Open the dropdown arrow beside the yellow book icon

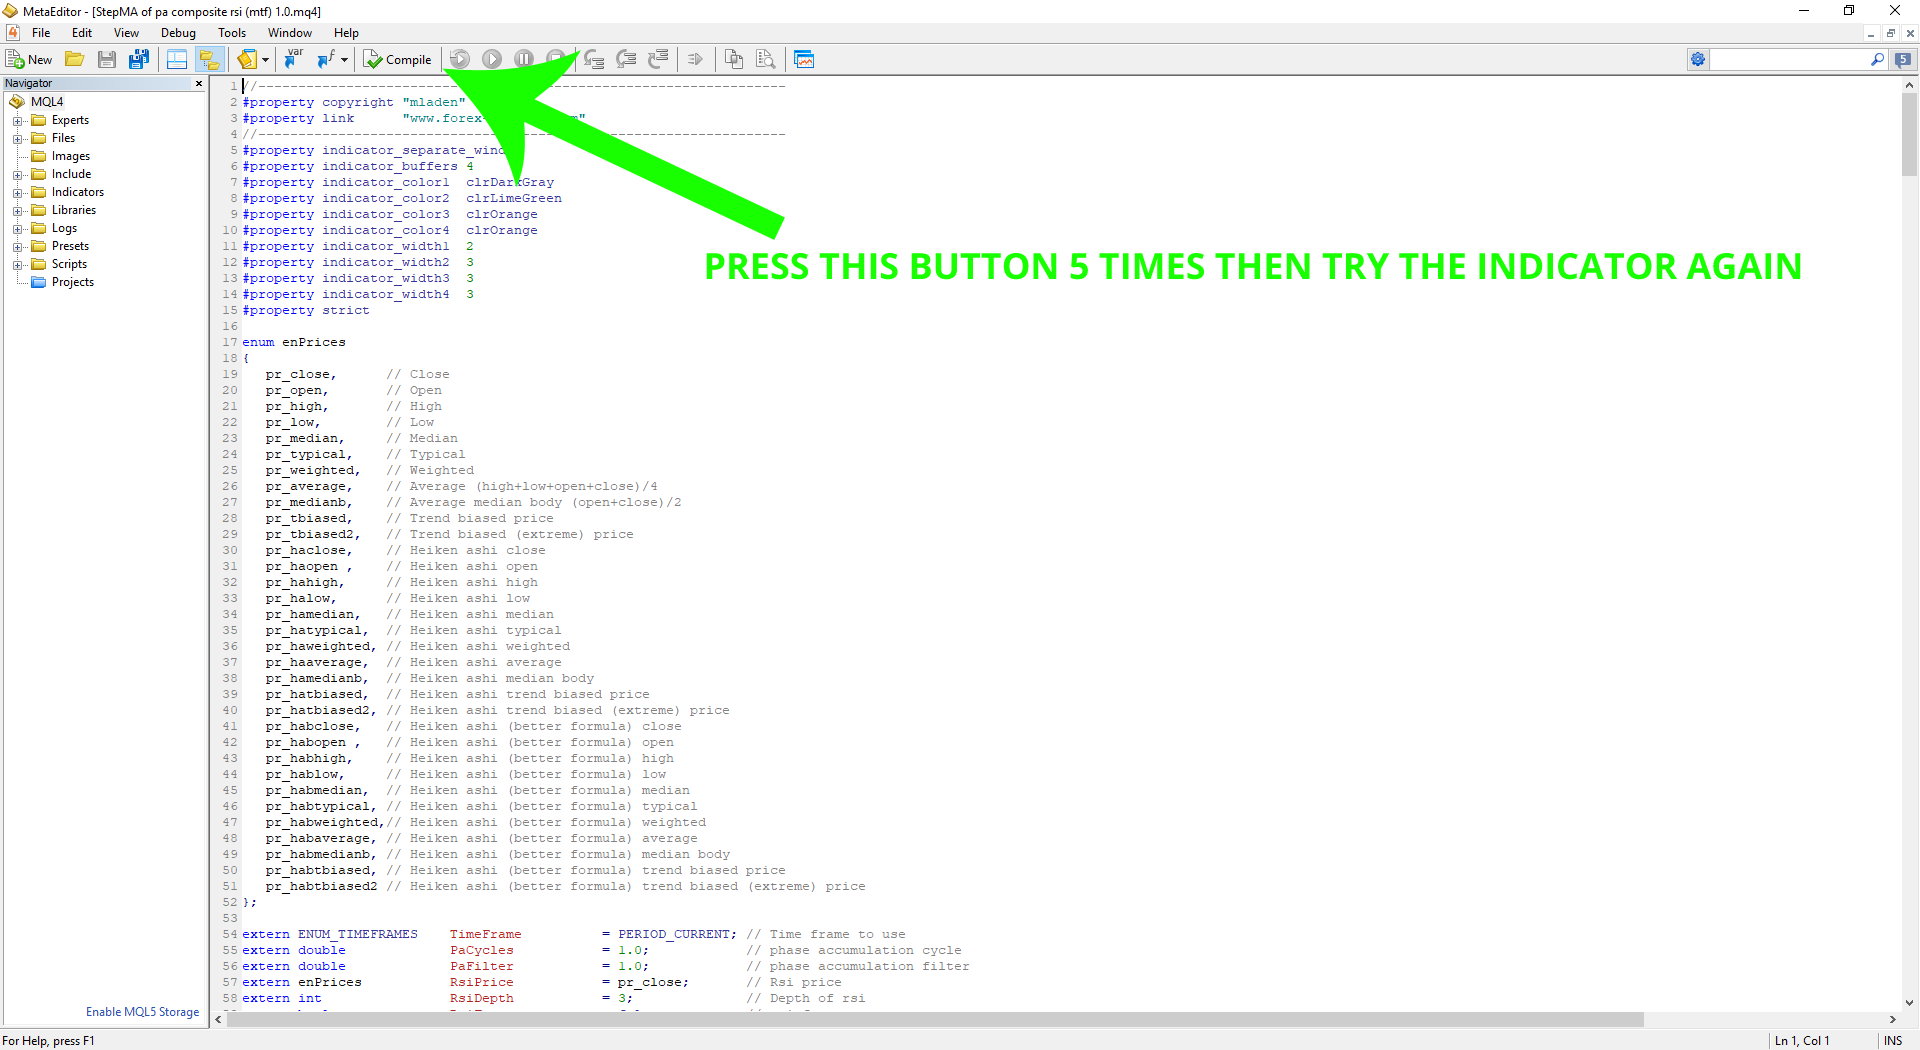tap(265, 60)
